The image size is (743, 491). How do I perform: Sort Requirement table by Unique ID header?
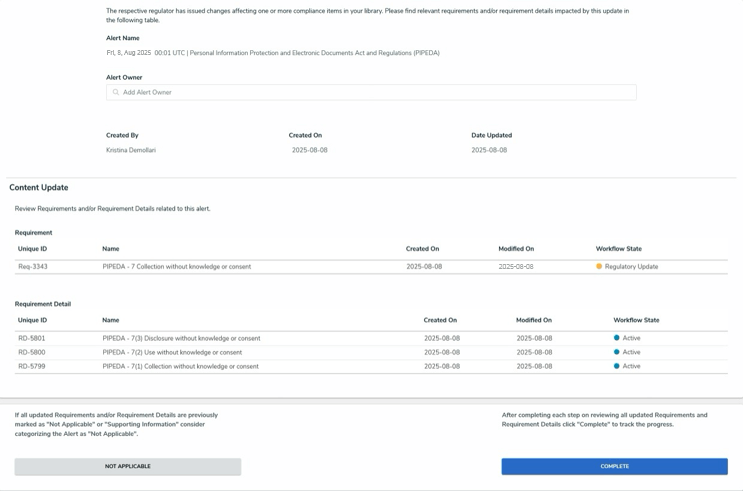coord(32,249)
